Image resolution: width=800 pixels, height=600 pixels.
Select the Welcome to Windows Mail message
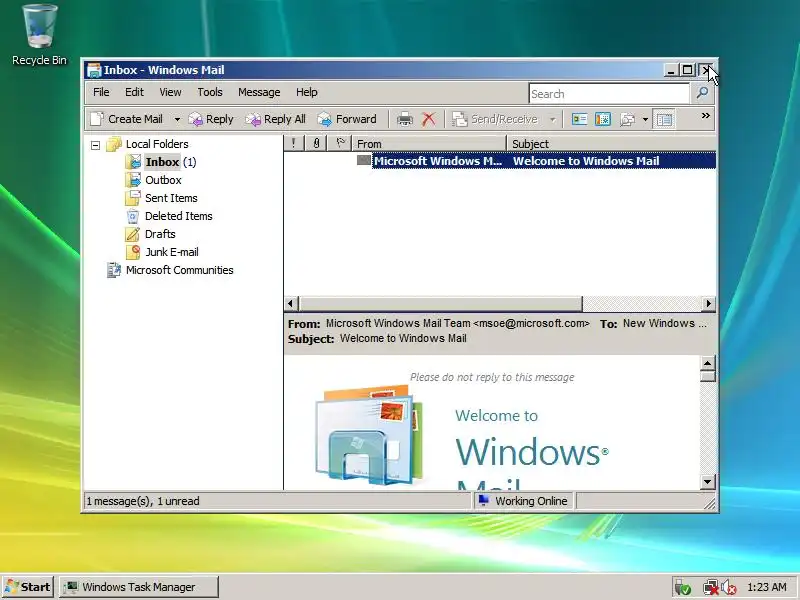(x=586, y=161)
